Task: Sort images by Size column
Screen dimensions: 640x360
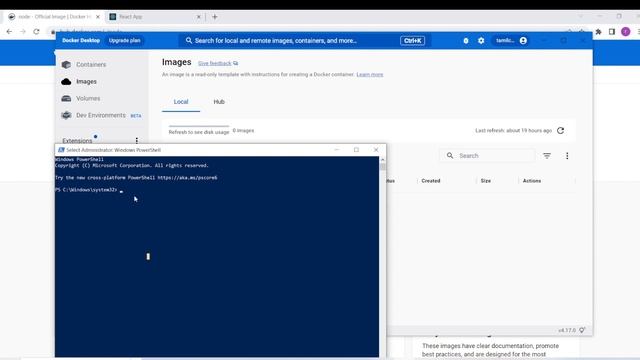Action: 486,181
